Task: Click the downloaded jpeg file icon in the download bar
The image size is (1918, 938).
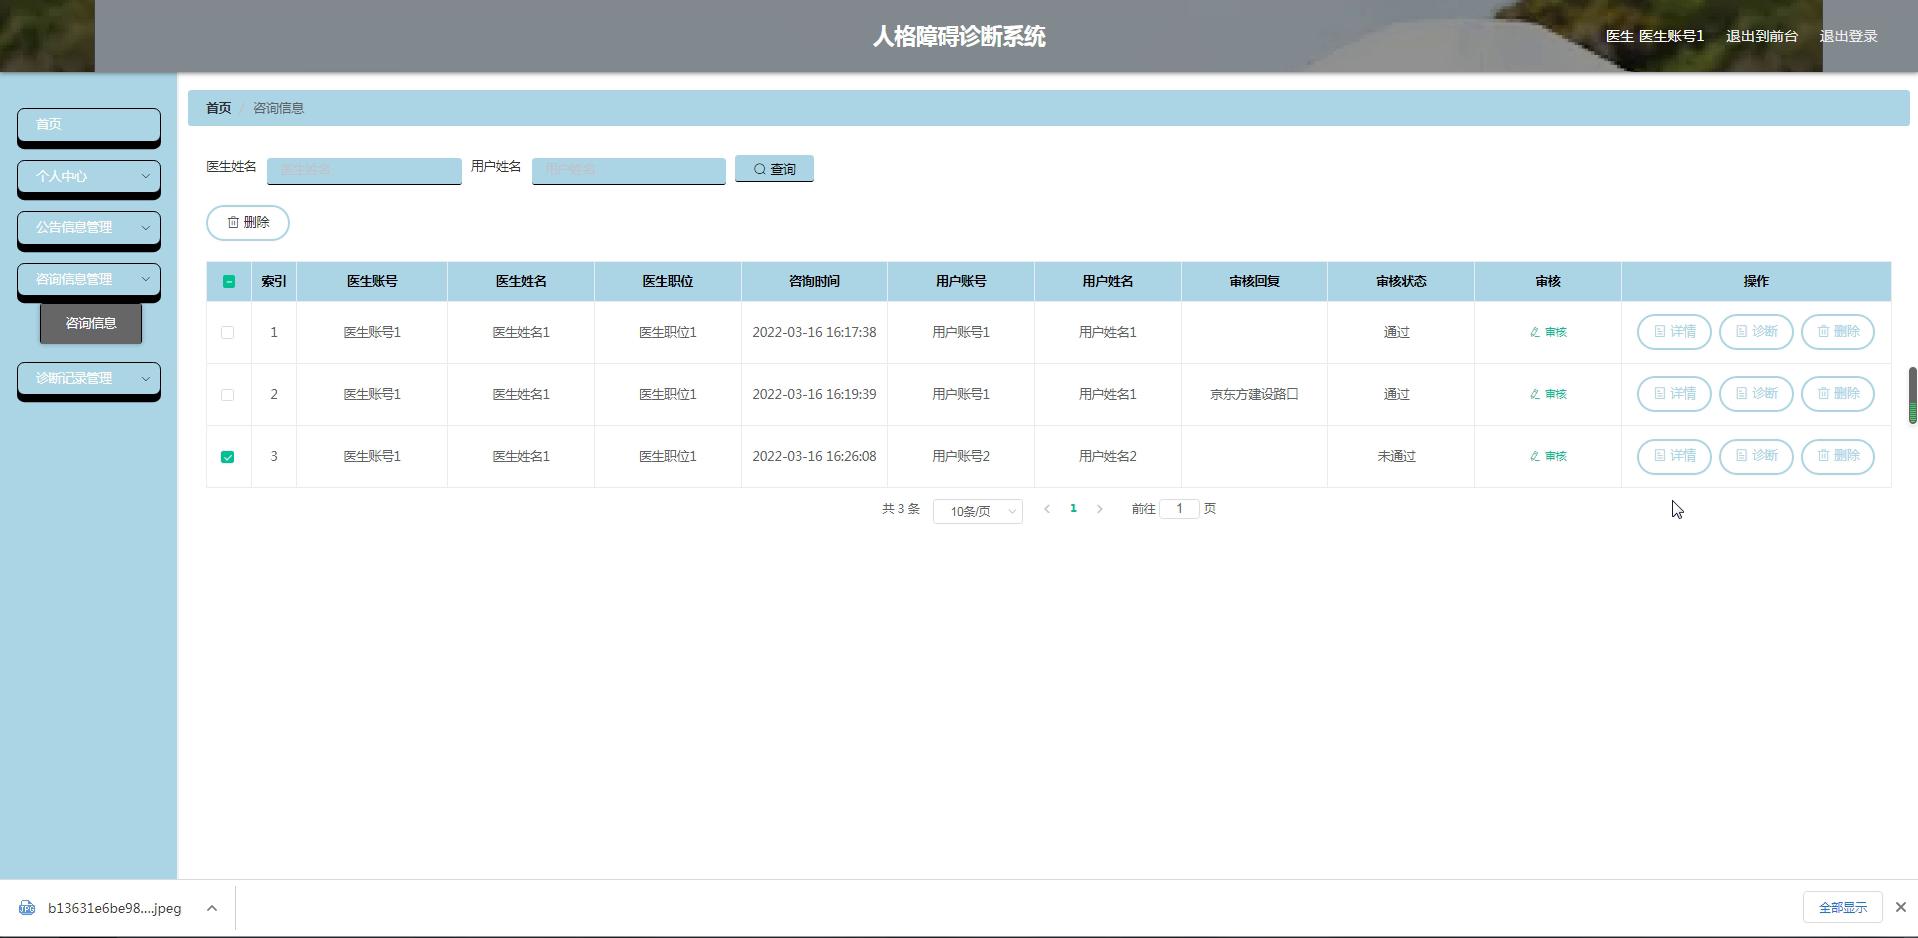Action: click(x=26, y=907)
